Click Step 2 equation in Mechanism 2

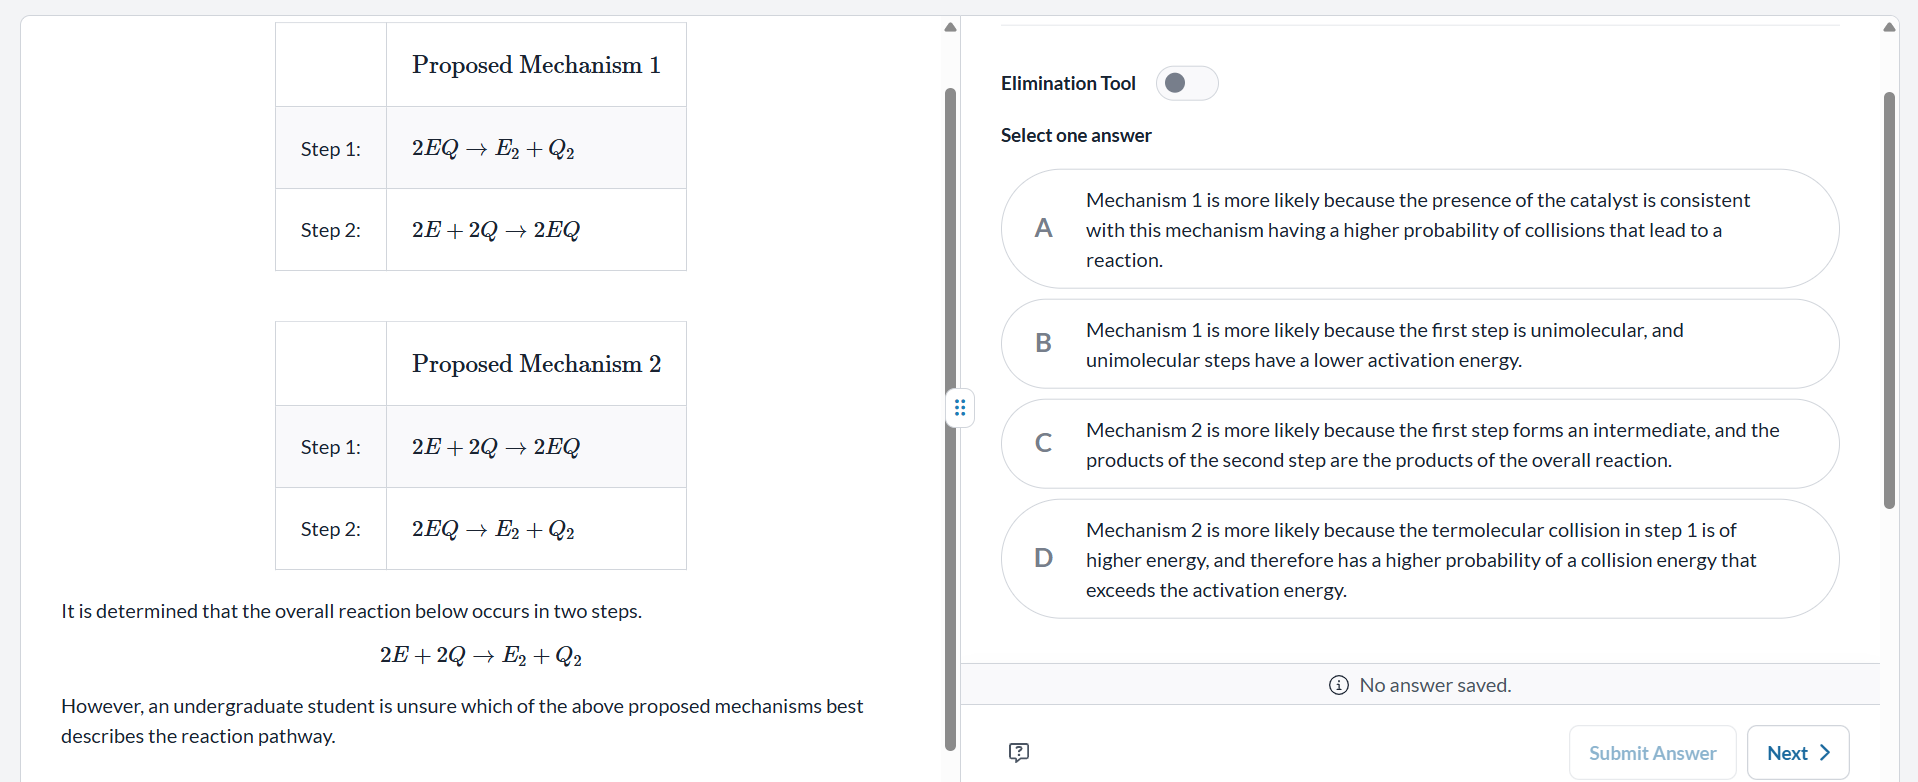[493, 529]
